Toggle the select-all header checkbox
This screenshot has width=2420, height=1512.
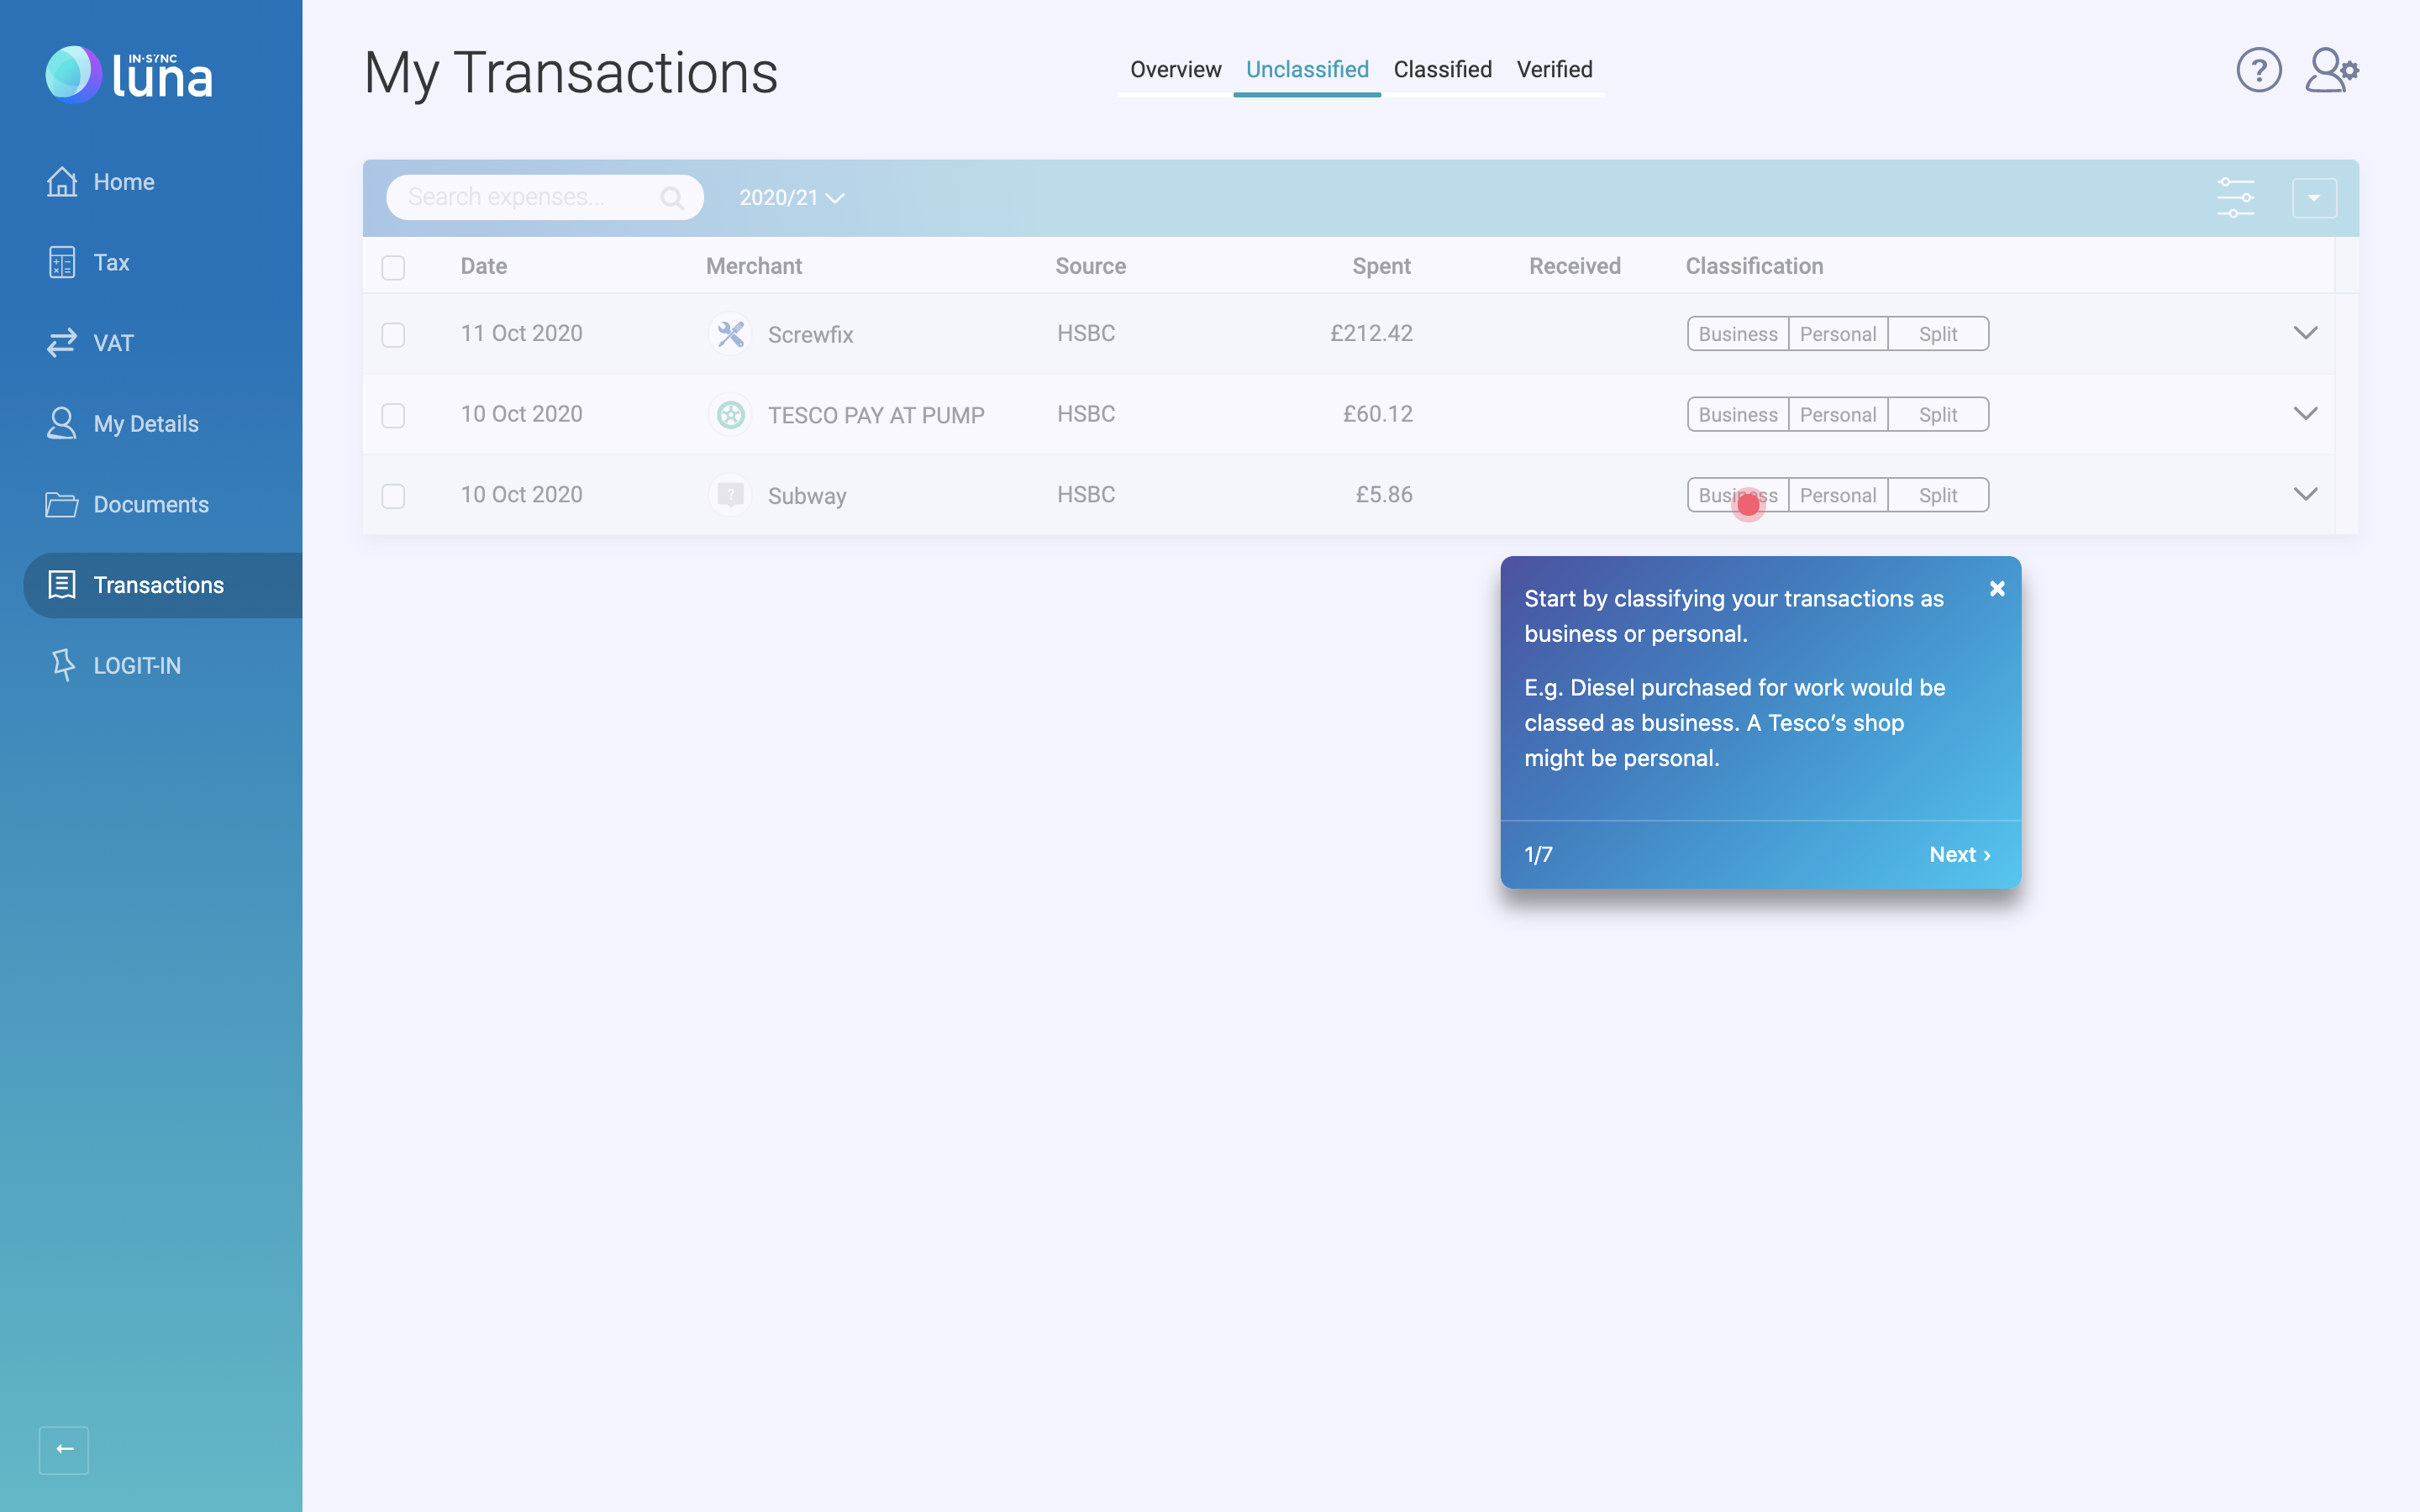point(393,268)
